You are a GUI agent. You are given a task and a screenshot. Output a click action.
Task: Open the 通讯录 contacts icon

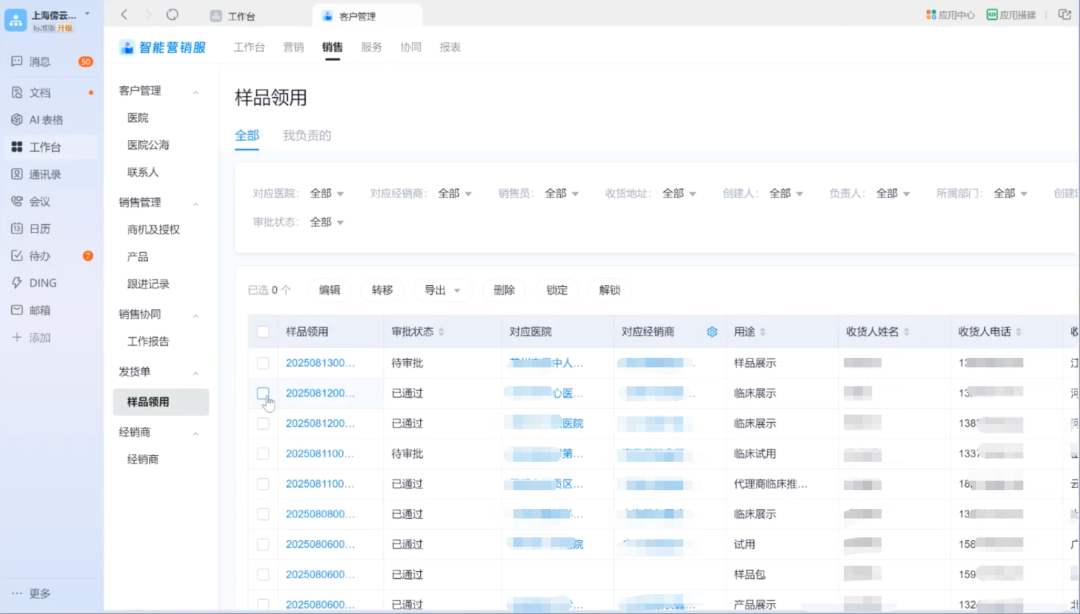point(17,174)
